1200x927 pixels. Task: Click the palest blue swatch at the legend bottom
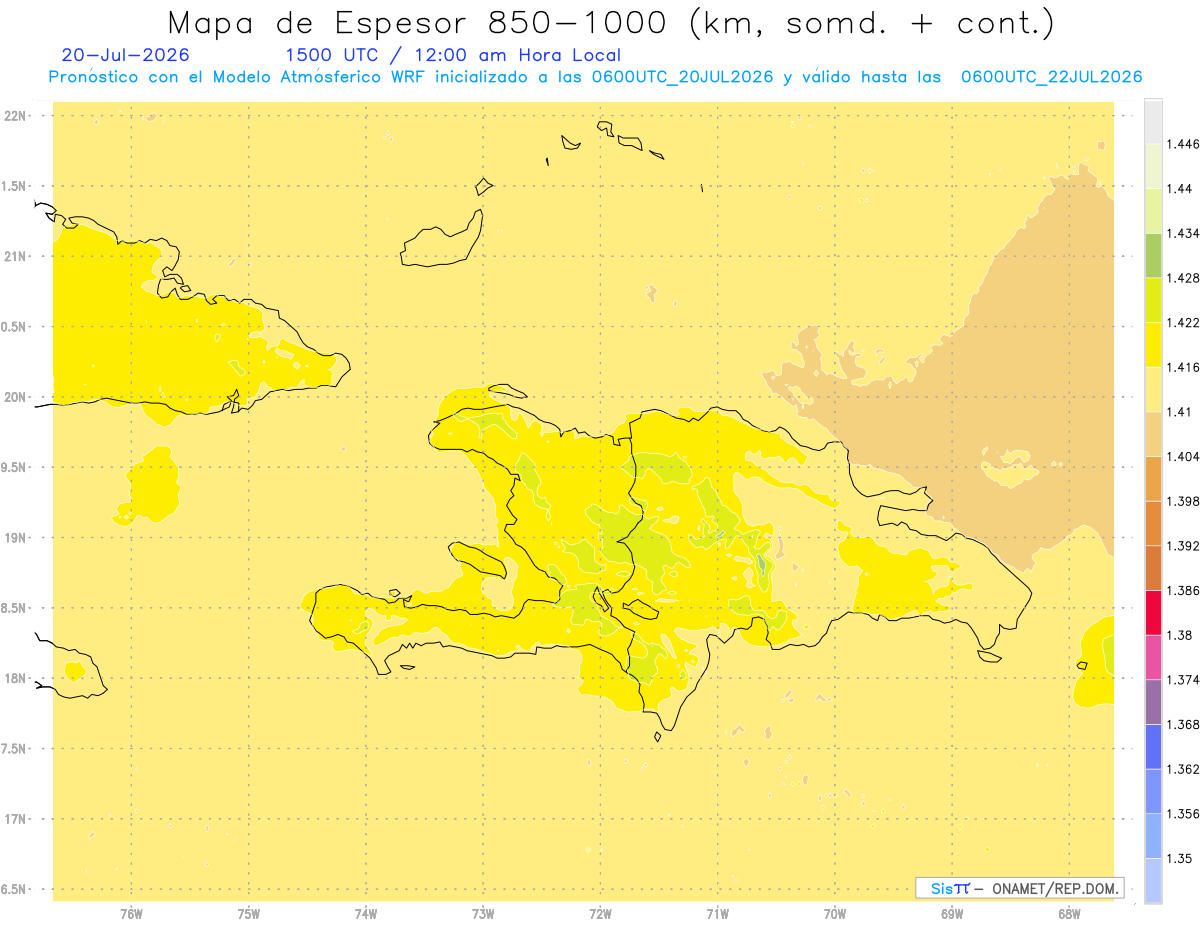(x=1153, y=881)
